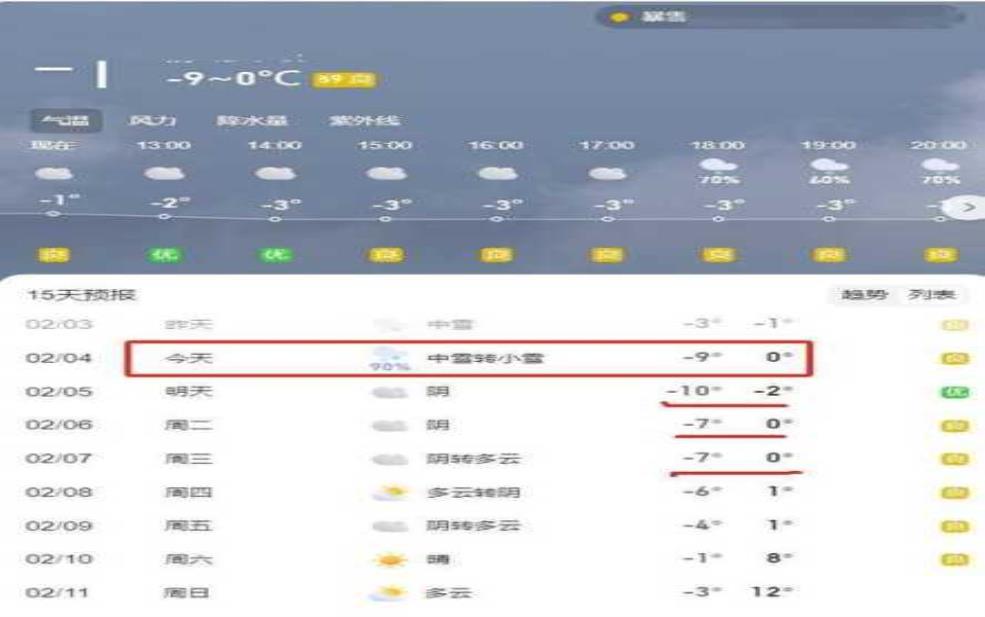Tap the air quality badge in the 02/08 row
Viewport: 985px width, 617px height.
coord(955,493)
